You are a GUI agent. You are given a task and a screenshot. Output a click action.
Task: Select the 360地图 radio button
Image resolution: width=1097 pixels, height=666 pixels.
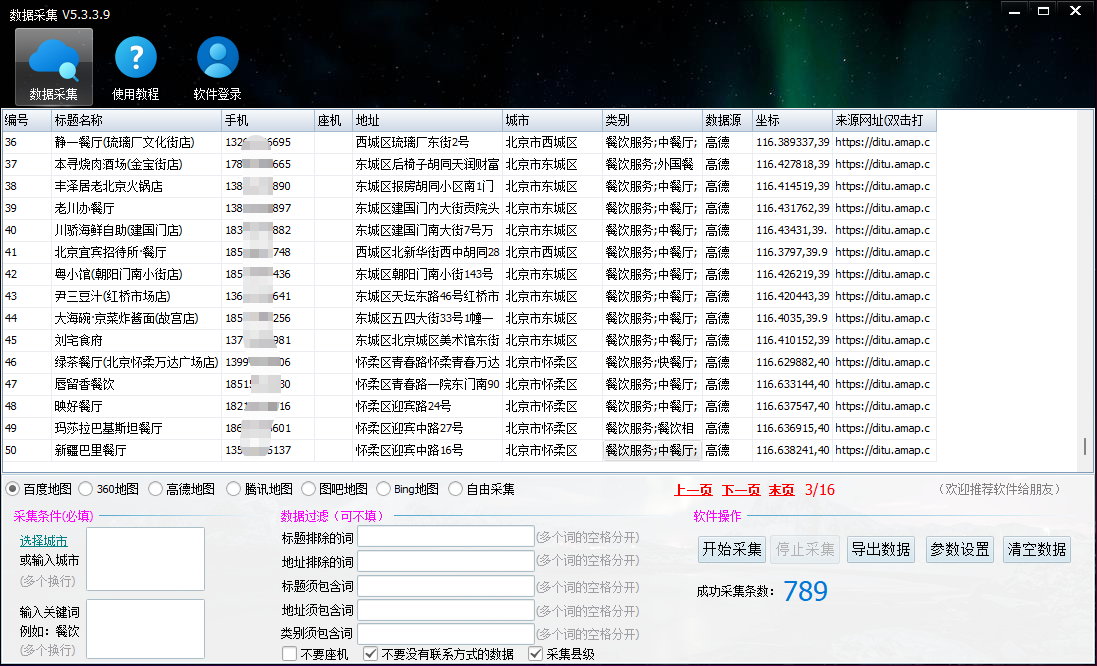86,489
